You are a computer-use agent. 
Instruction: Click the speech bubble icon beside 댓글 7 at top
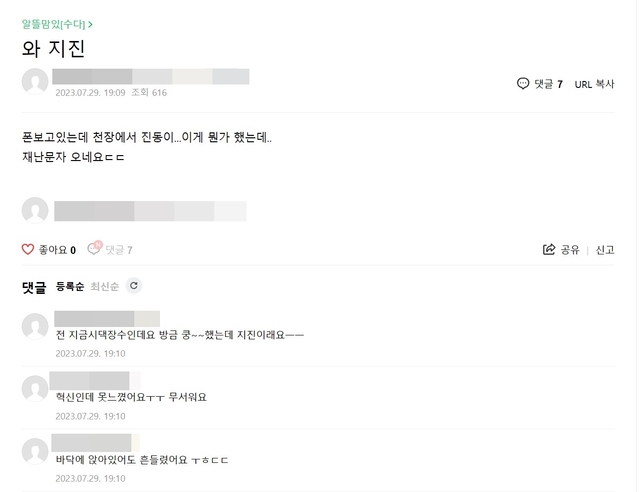(x=522, y=84)
